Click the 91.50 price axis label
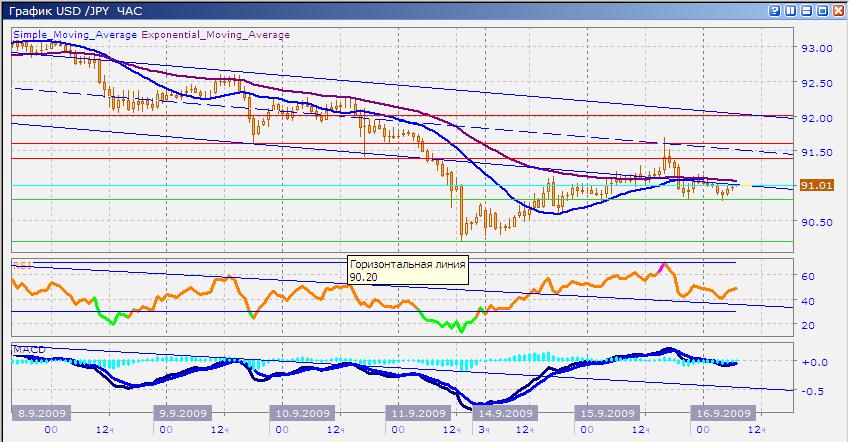849x442 pixels. pos(817,152)
